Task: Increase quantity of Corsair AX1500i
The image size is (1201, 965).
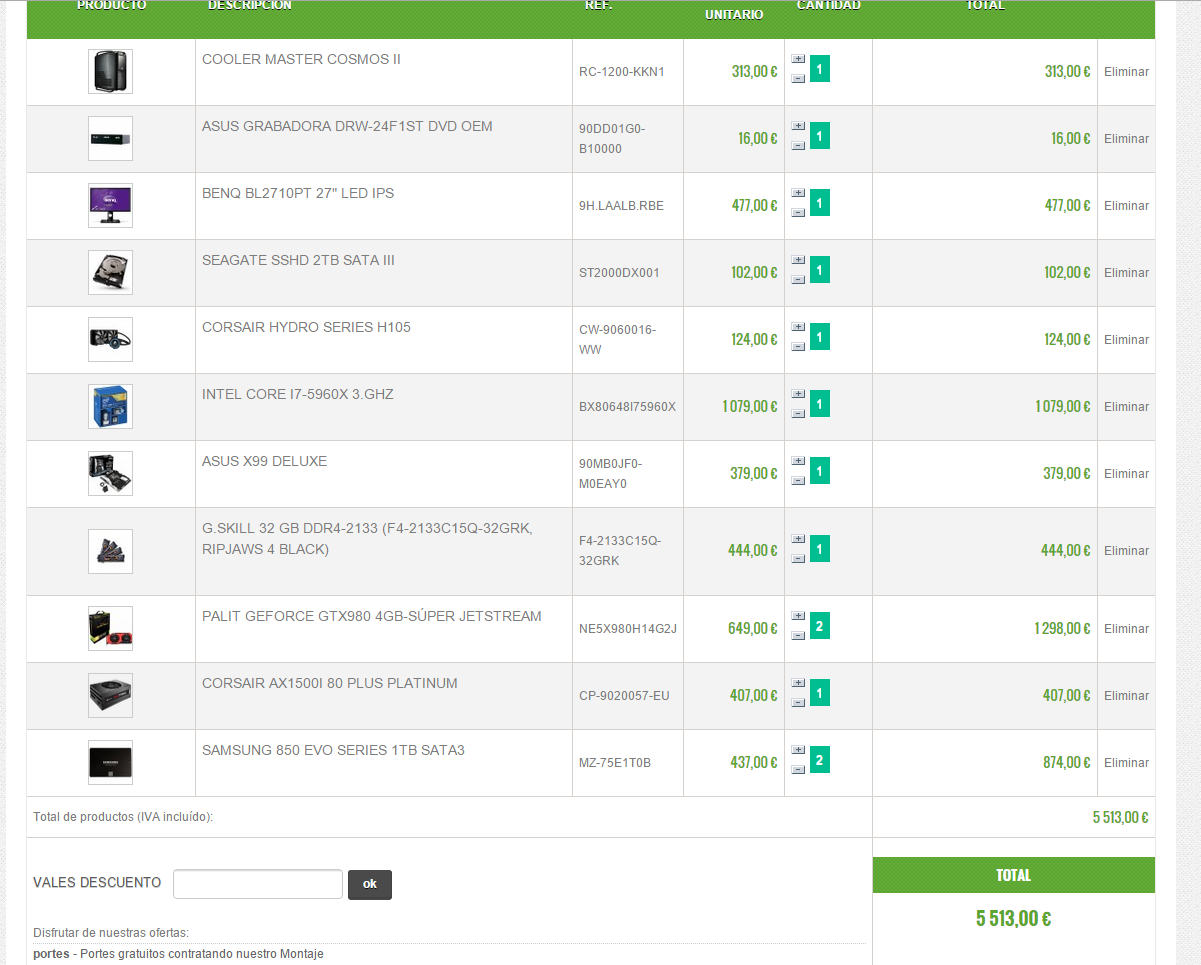Action: click(x=798, y=682)
